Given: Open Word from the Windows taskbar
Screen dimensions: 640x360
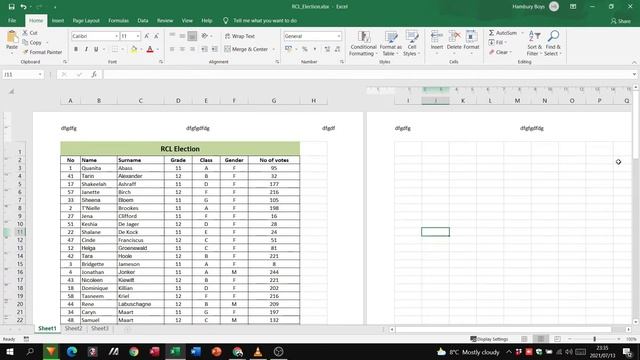Looking at the screenshot, I should click(x=196, y=351).
